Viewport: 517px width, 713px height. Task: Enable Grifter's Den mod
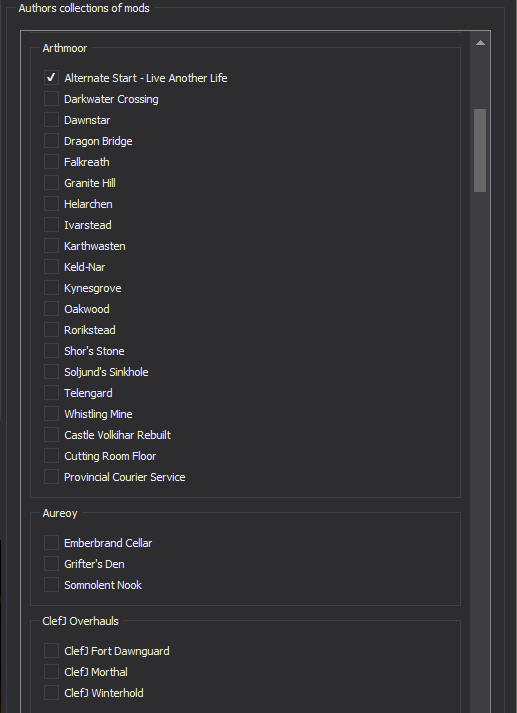(51, 563)
